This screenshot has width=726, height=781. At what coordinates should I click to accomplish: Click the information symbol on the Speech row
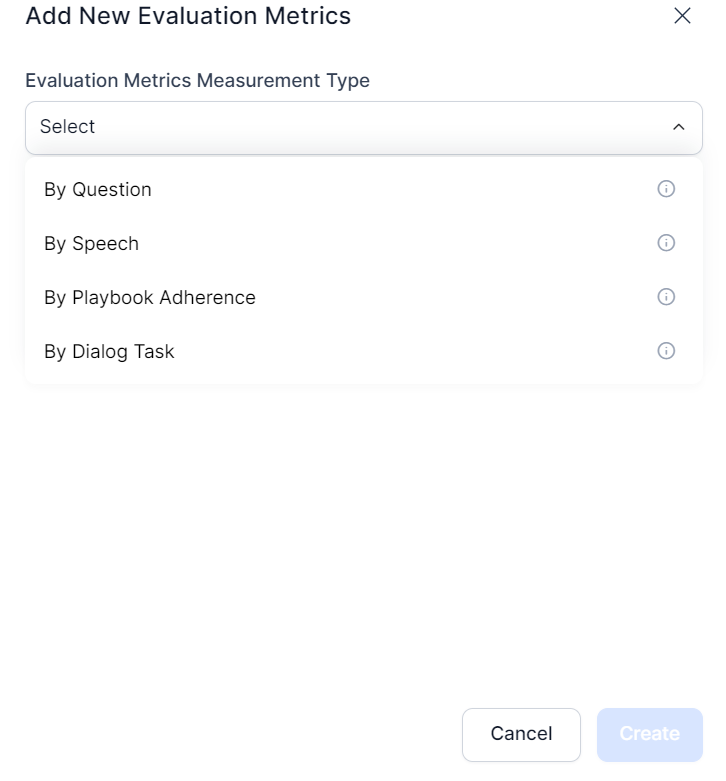click(x=666, y=243)
